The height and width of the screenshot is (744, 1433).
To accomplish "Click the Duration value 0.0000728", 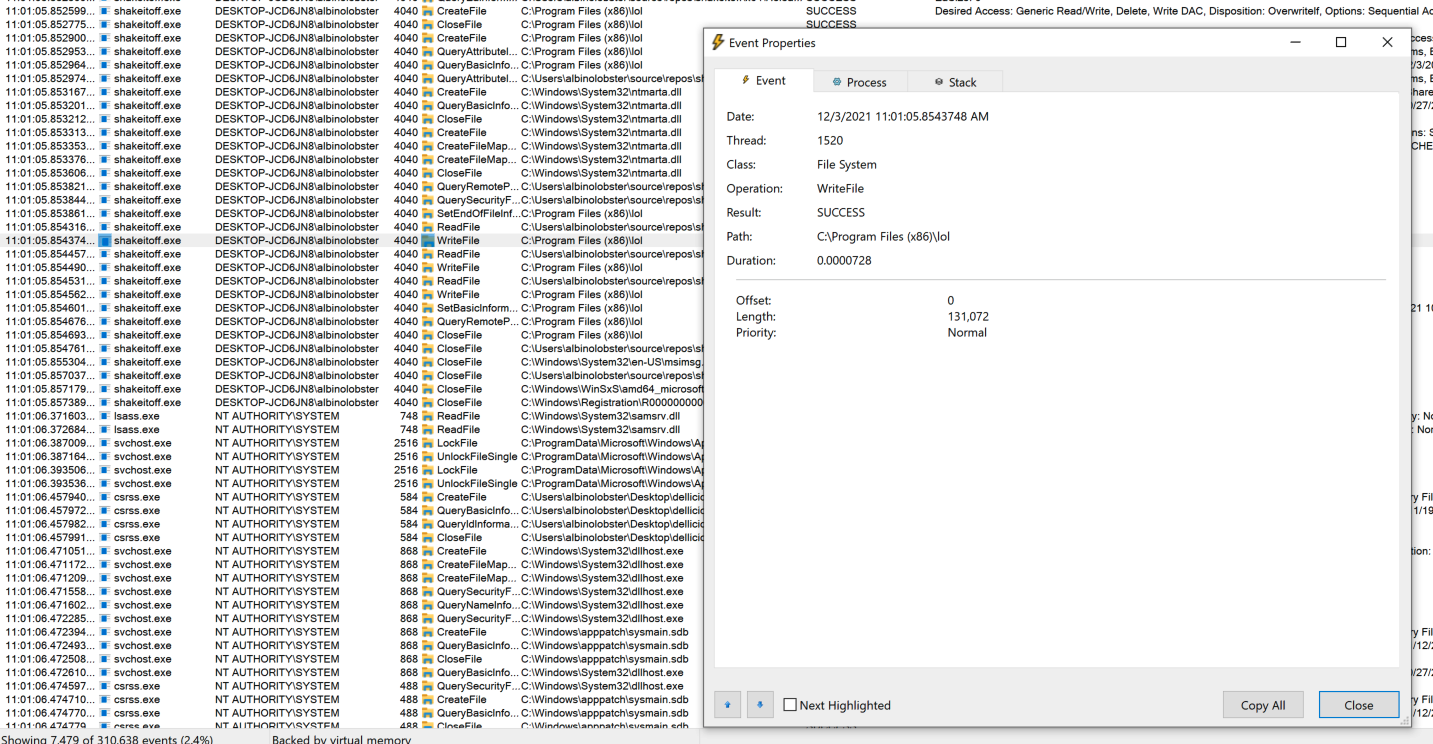I will (x=845, y=261).
